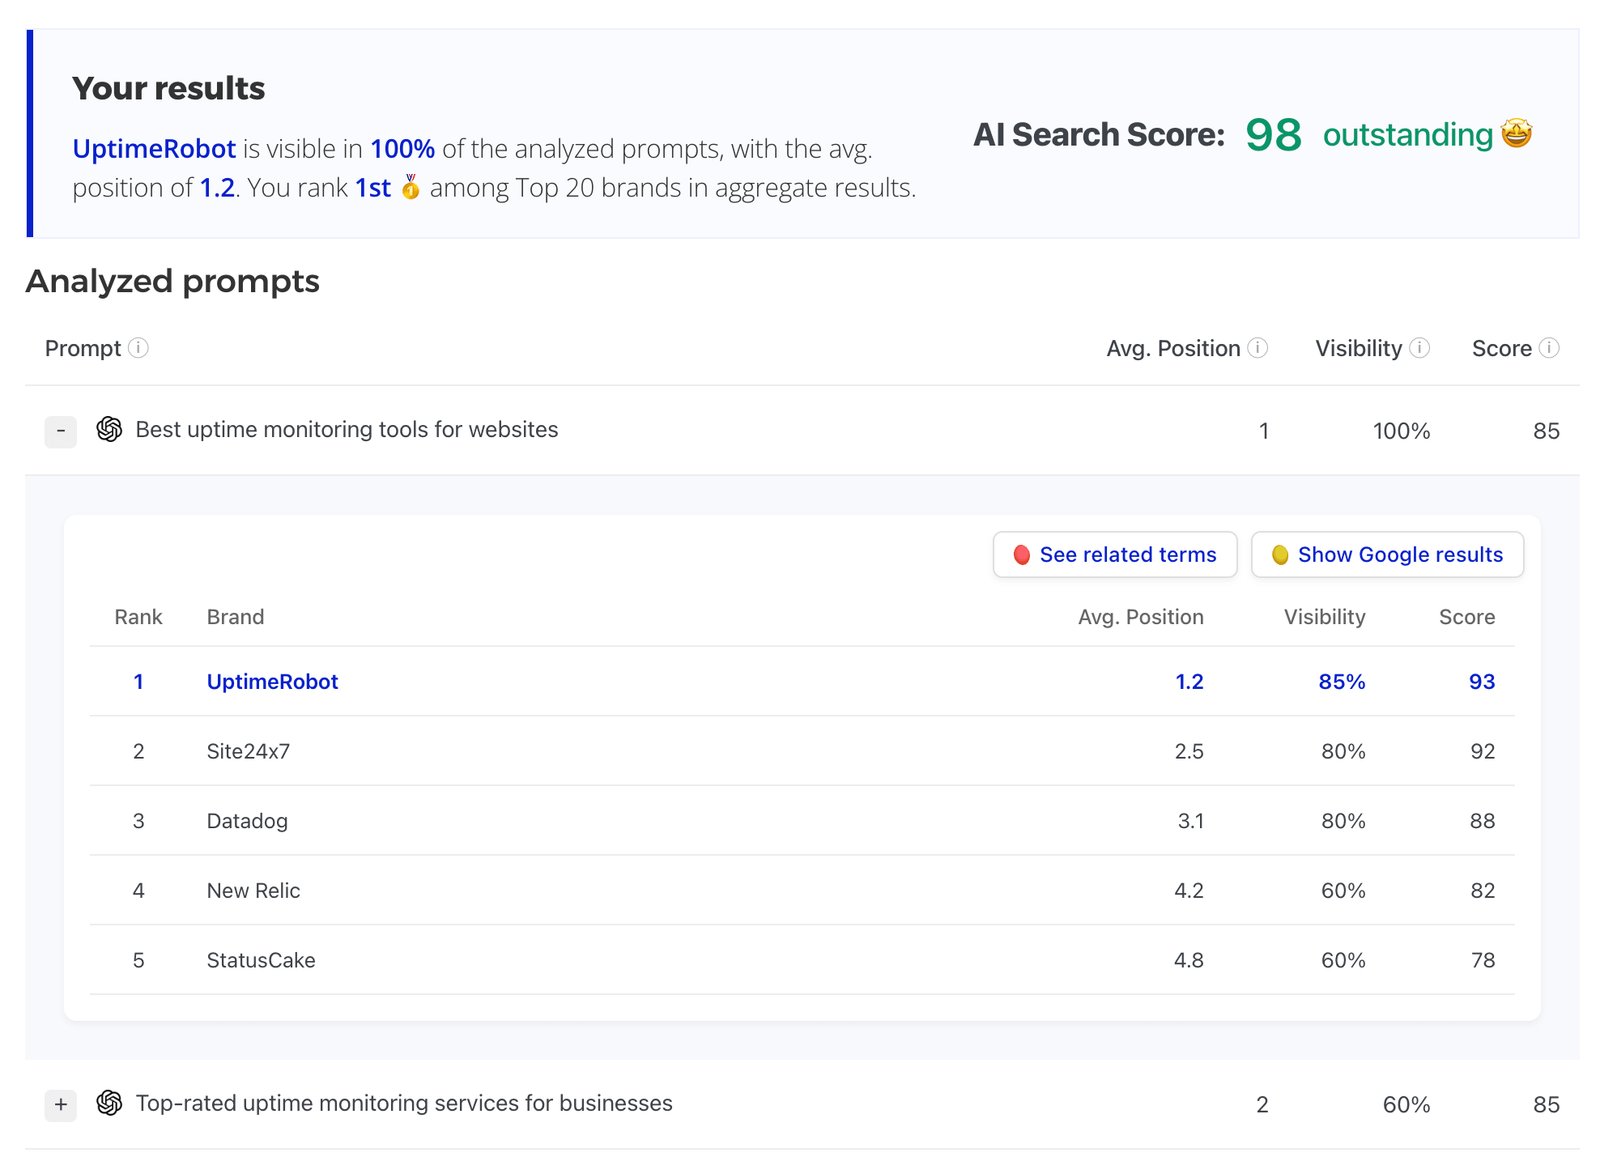The width and height of the screenshot is (1600, 1156).
Task: Click the Brand column header
Action: (x=235, y=617)
